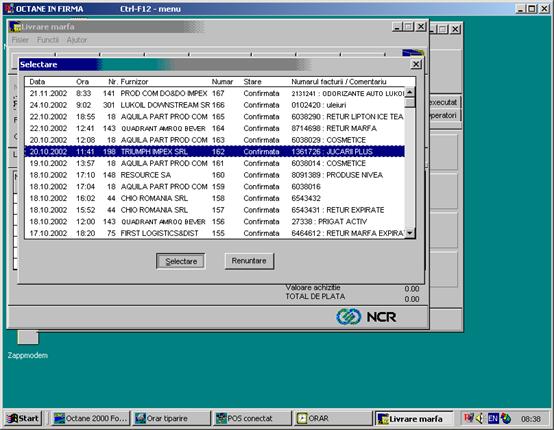The image size is (554, 430).
Task: Open Ajutor menu in Livrare marfa
Action: (x=77, y=40)
